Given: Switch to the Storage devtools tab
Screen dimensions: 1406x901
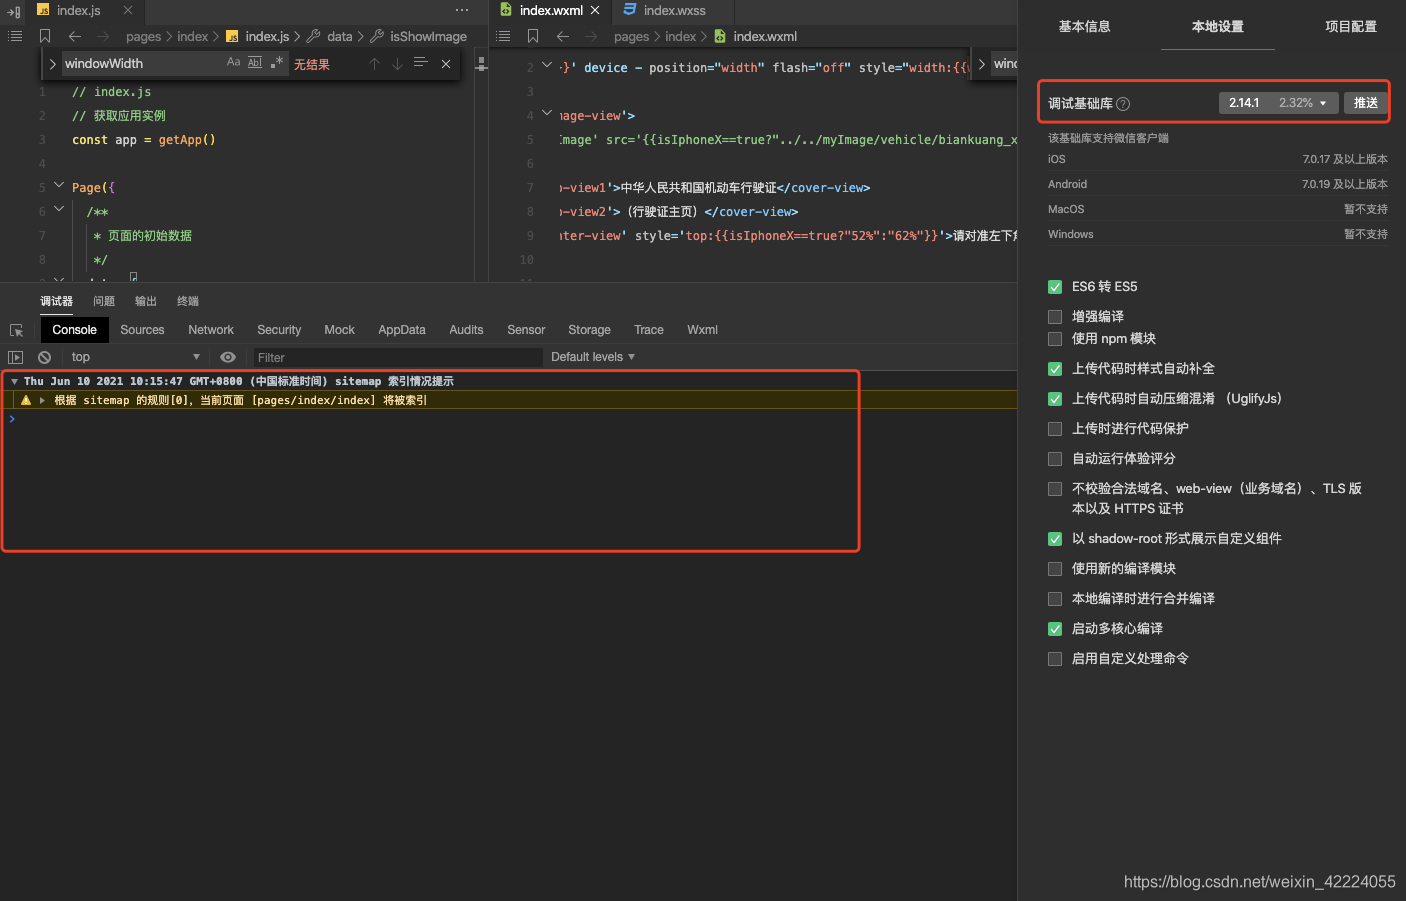Looking at the screenshot, I should [x=589, y=330].
